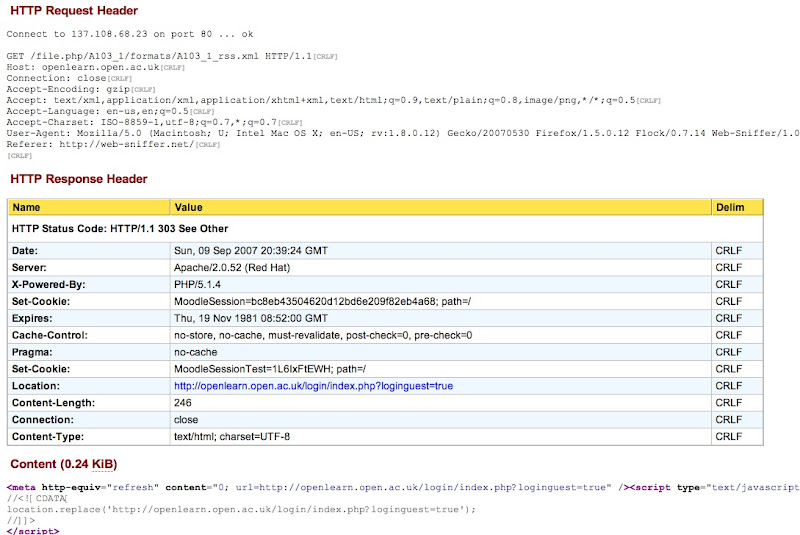Click the HTTP Request Header heading

coord(74,11)
